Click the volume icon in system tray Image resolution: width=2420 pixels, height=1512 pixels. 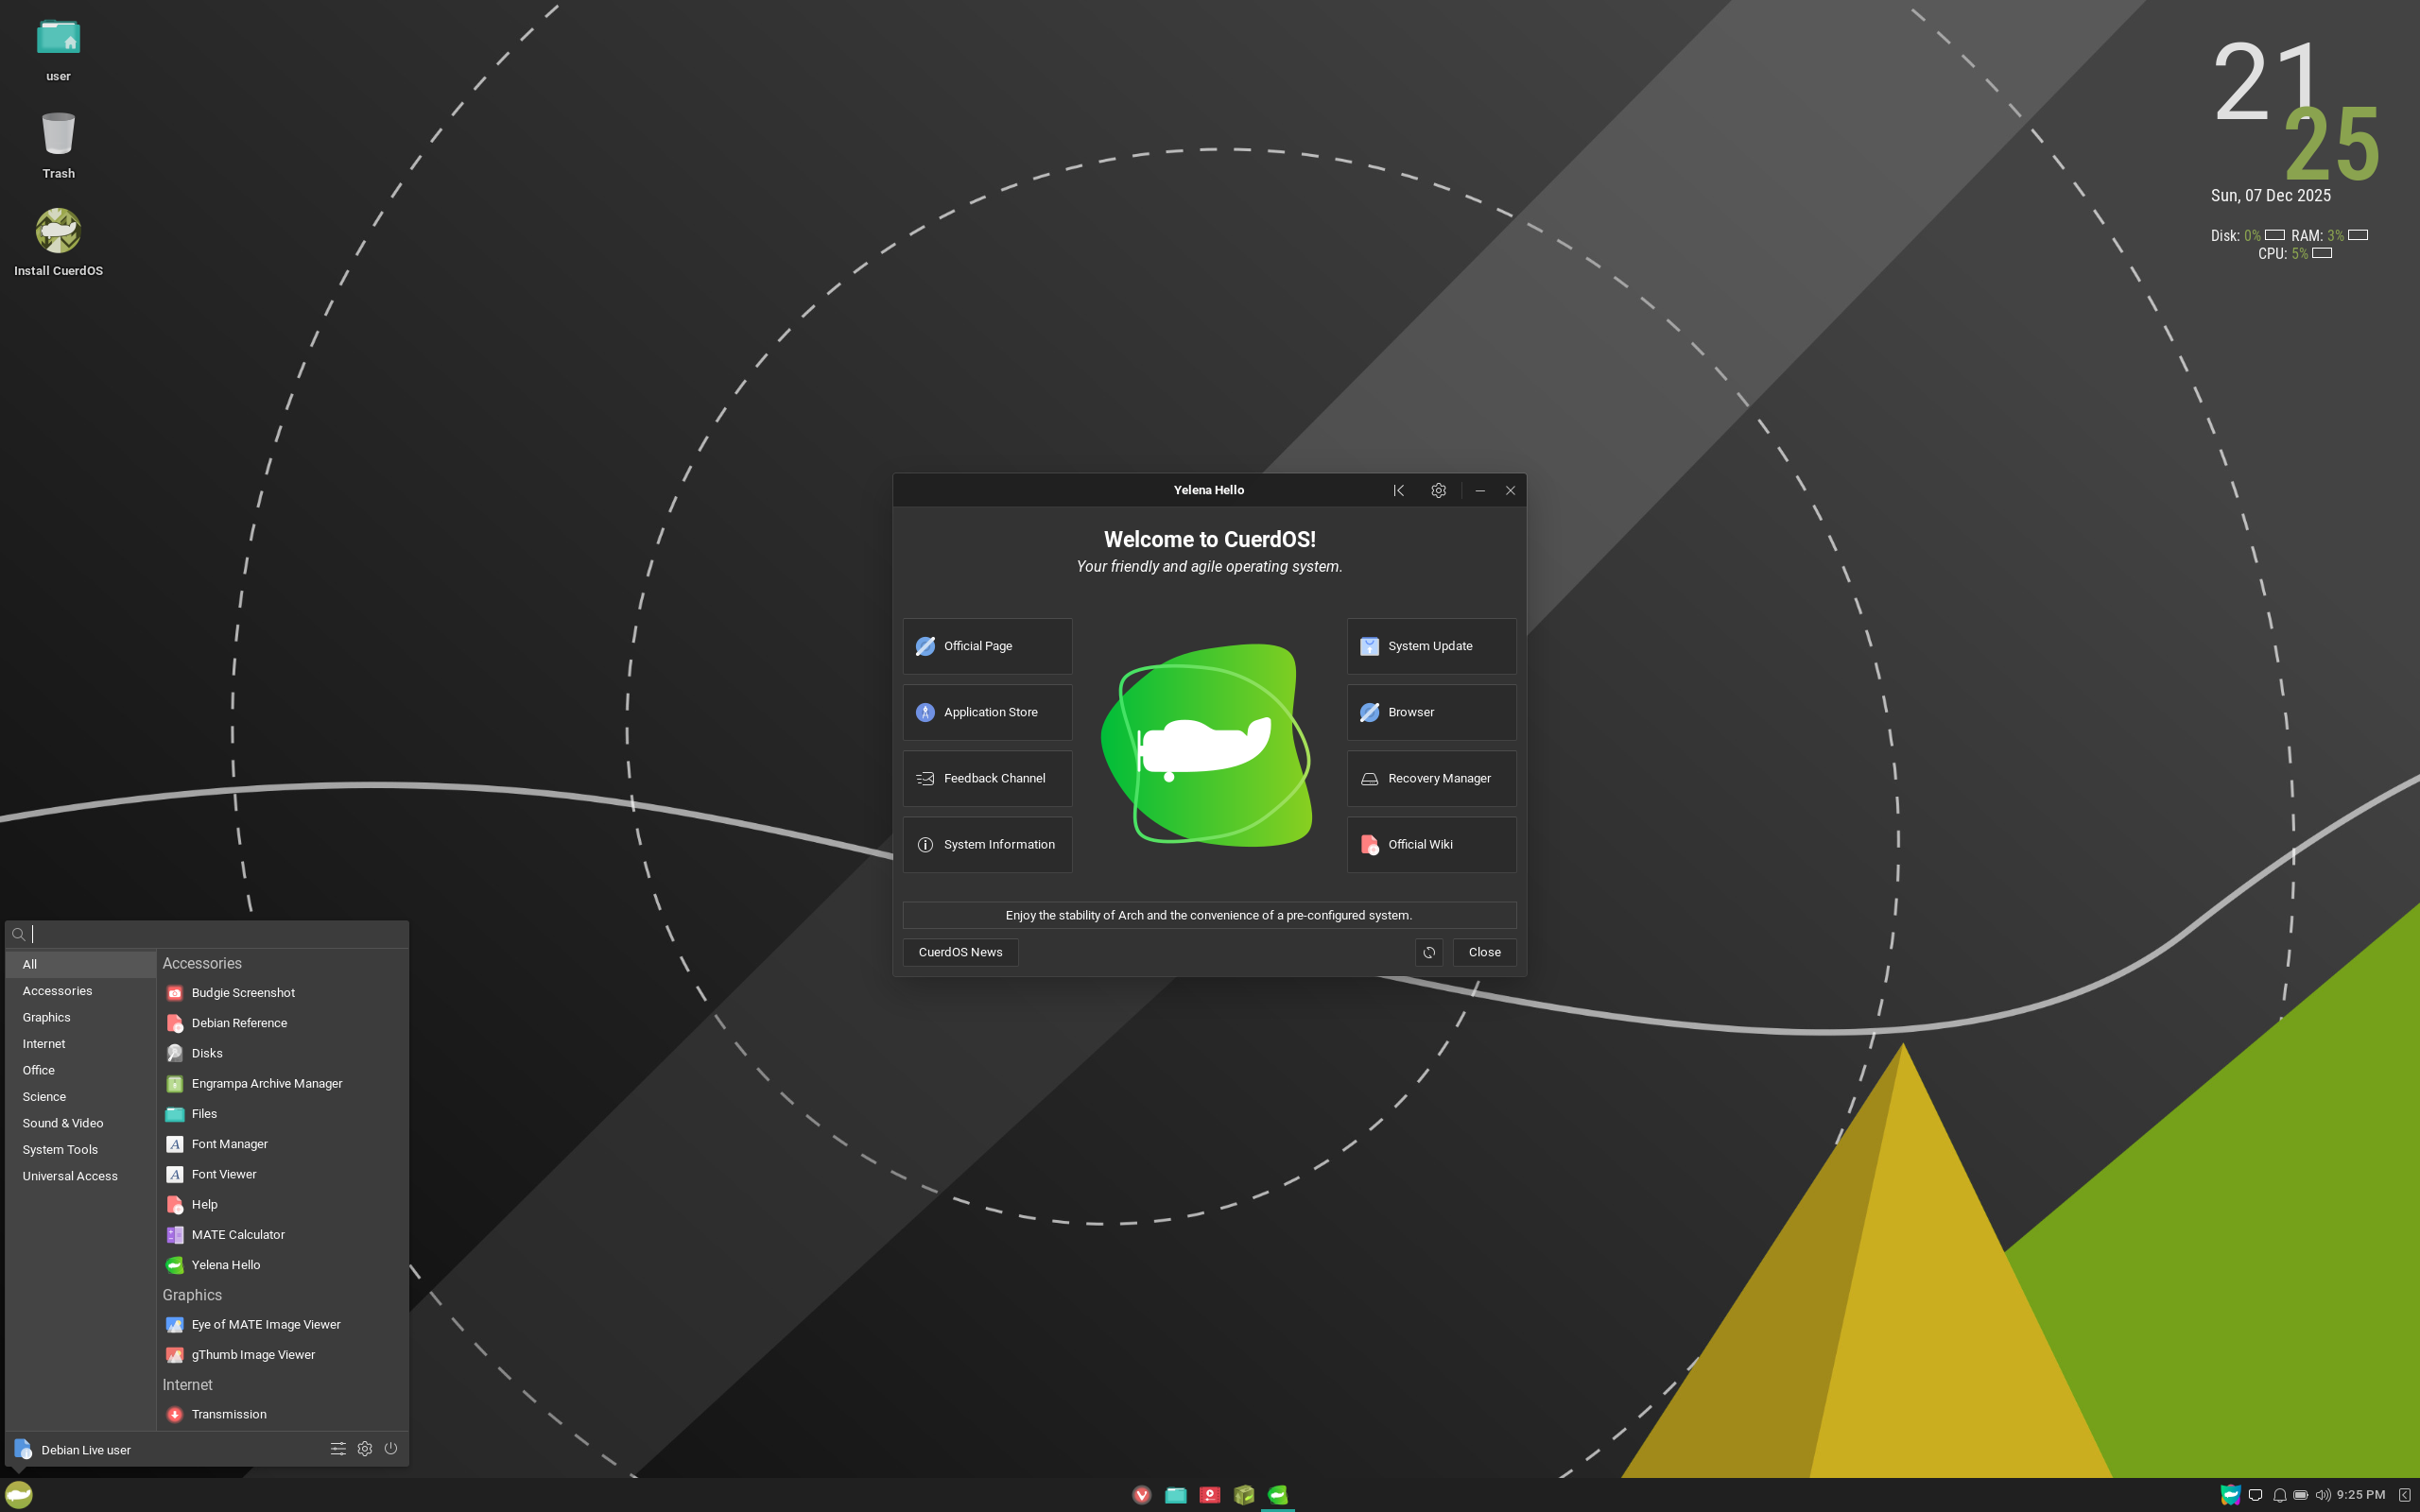(x=2323, y=1495)
